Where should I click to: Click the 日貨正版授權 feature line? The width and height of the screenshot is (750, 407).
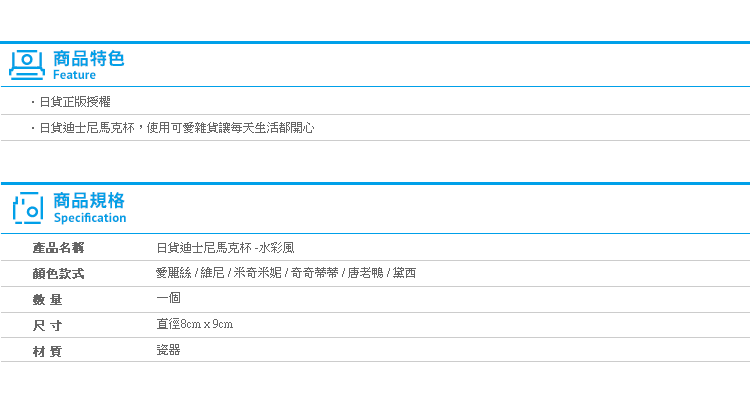pyautogui.click(x=75, y=101)
